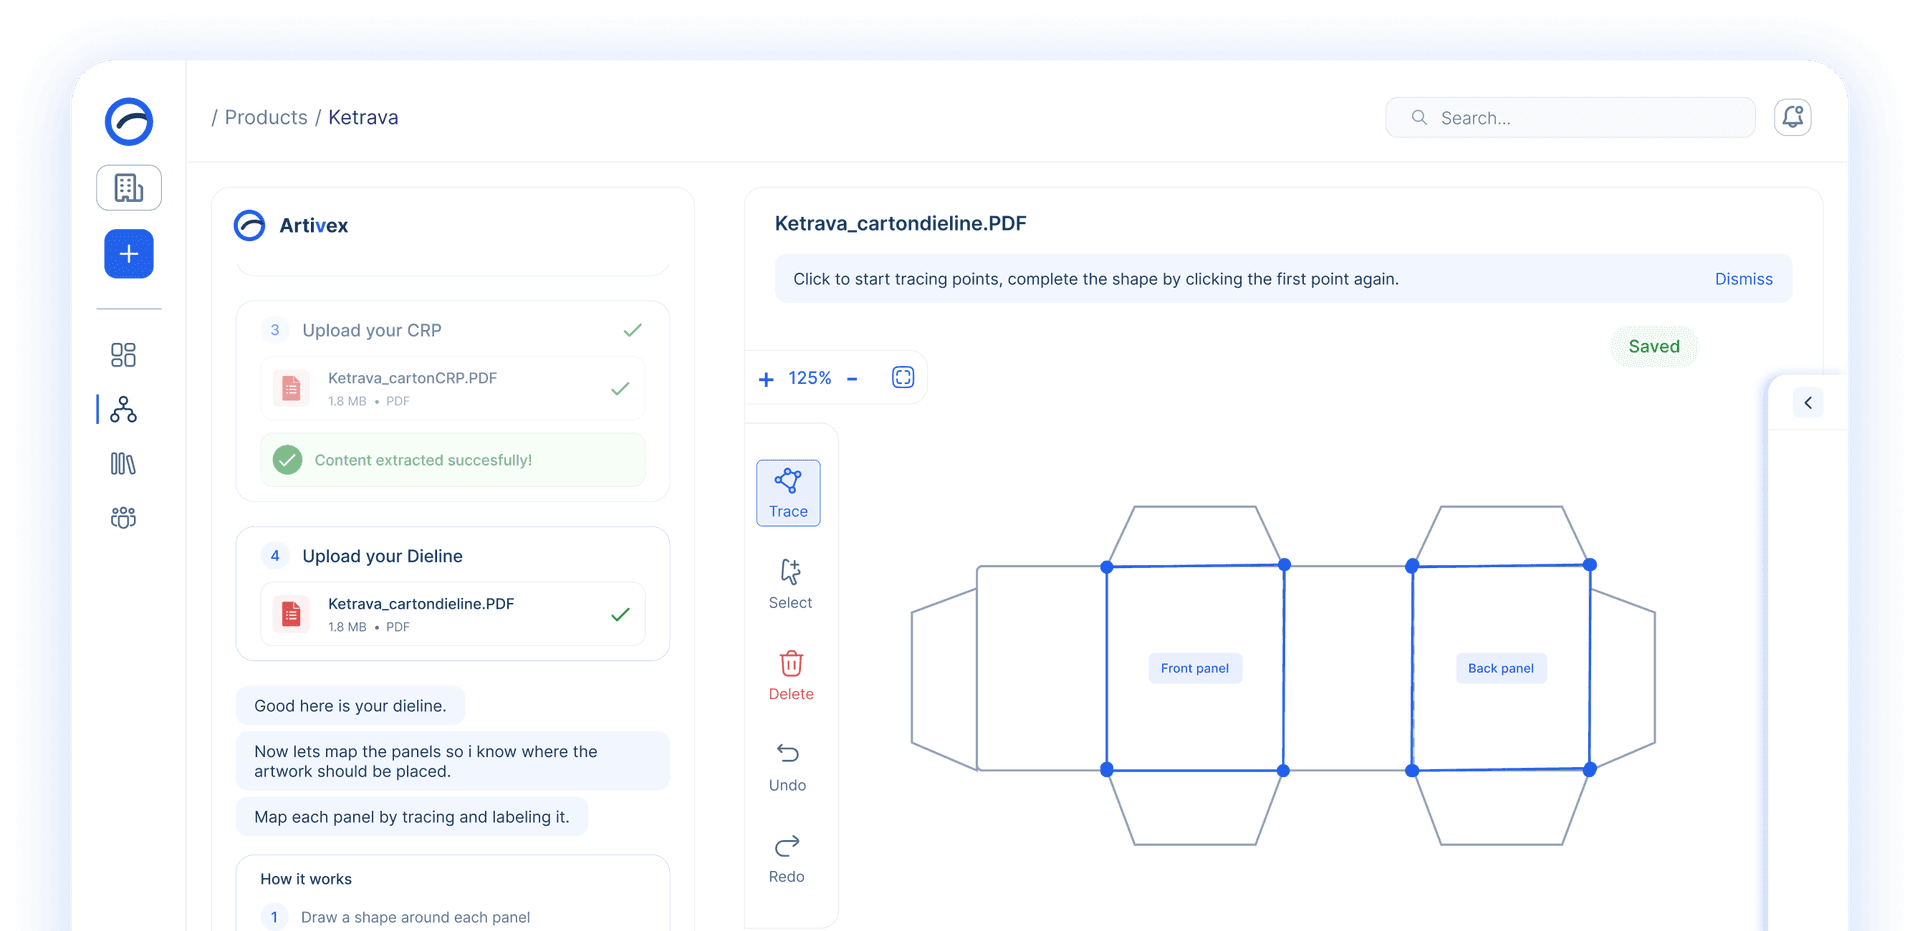Select the hierarchy products icon in the sidebar
Screen dimensions: 1920x931
(123, 409)
